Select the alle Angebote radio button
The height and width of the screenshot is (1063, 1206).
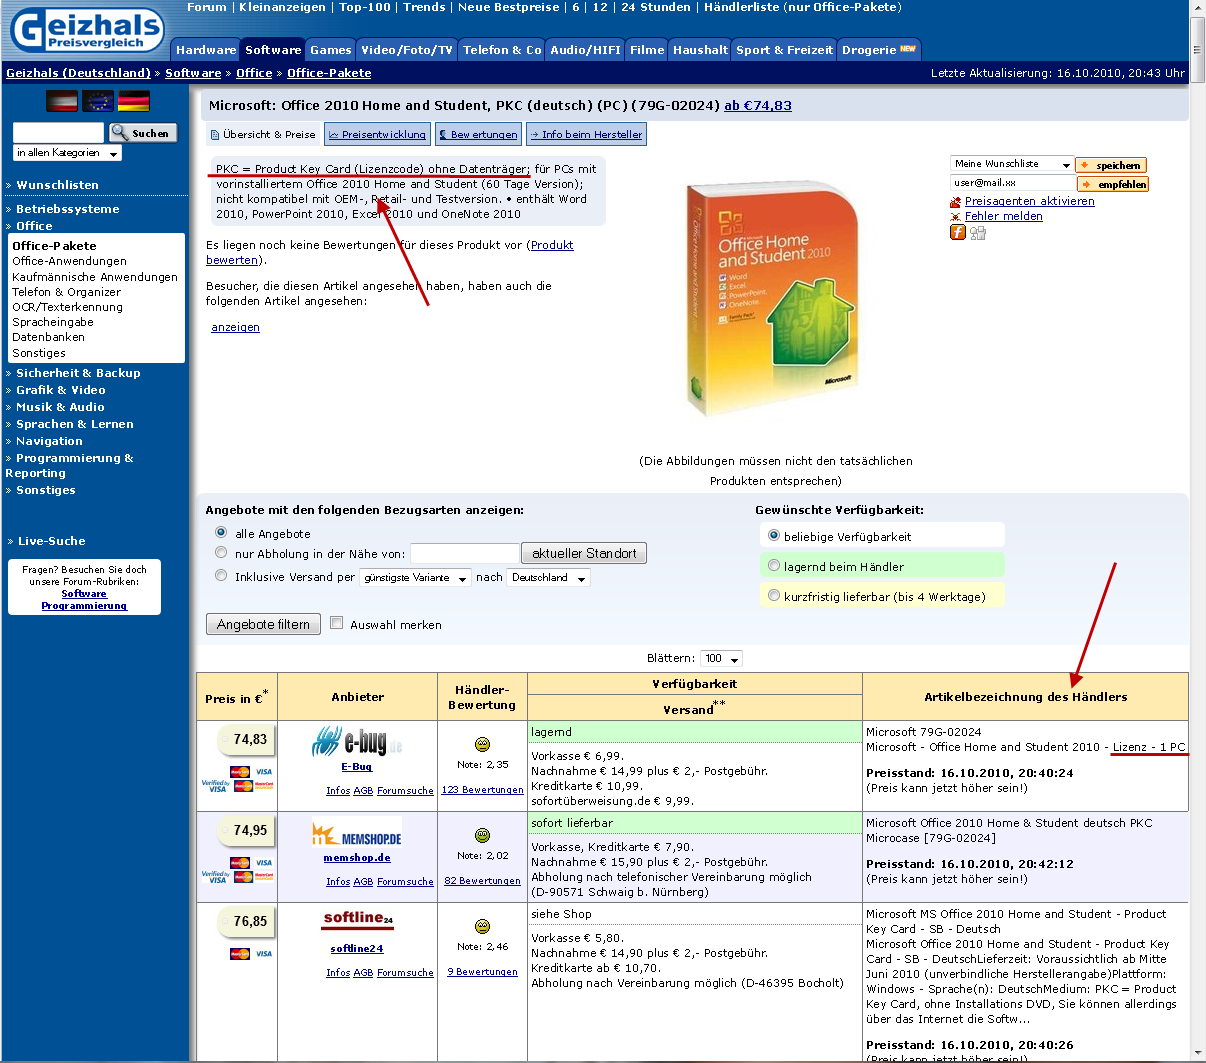[x=221, y=533]
